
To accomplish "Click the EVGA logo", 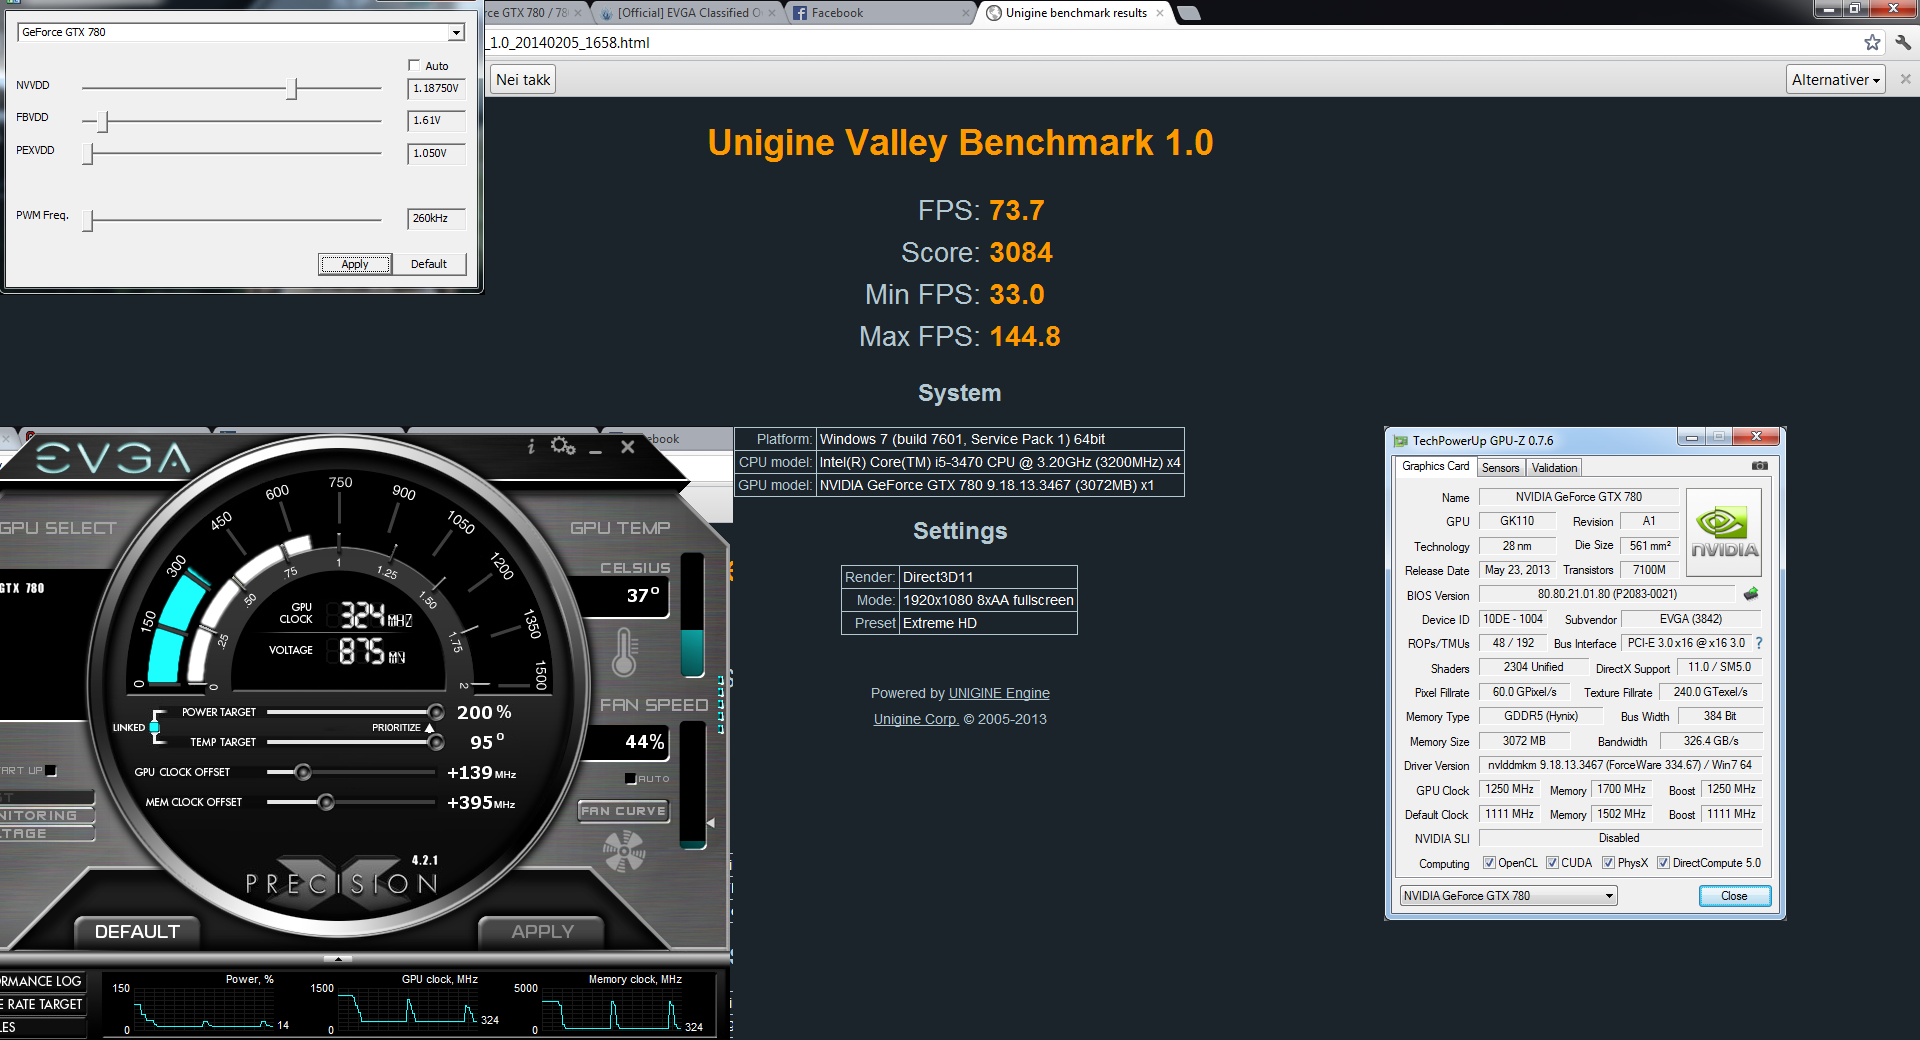I will click(x=113, y=458).
